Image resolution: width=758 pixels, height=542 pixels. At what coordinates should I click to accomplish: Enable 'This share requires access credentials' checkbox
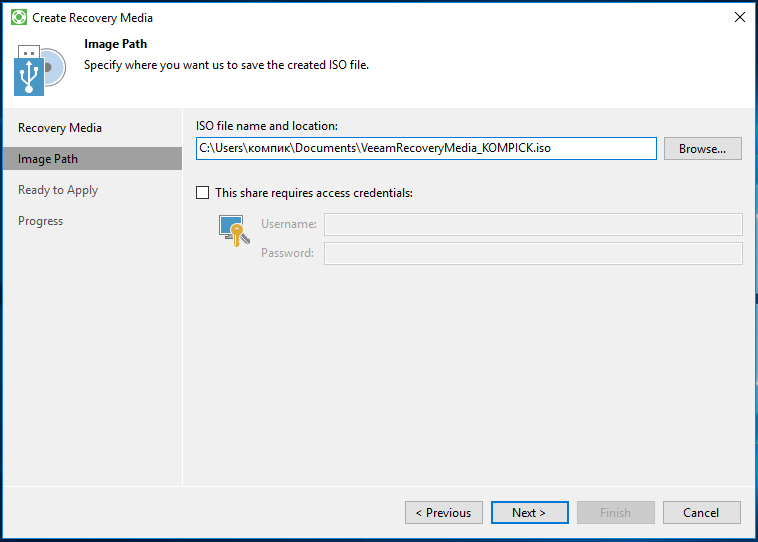click(203, 192)
